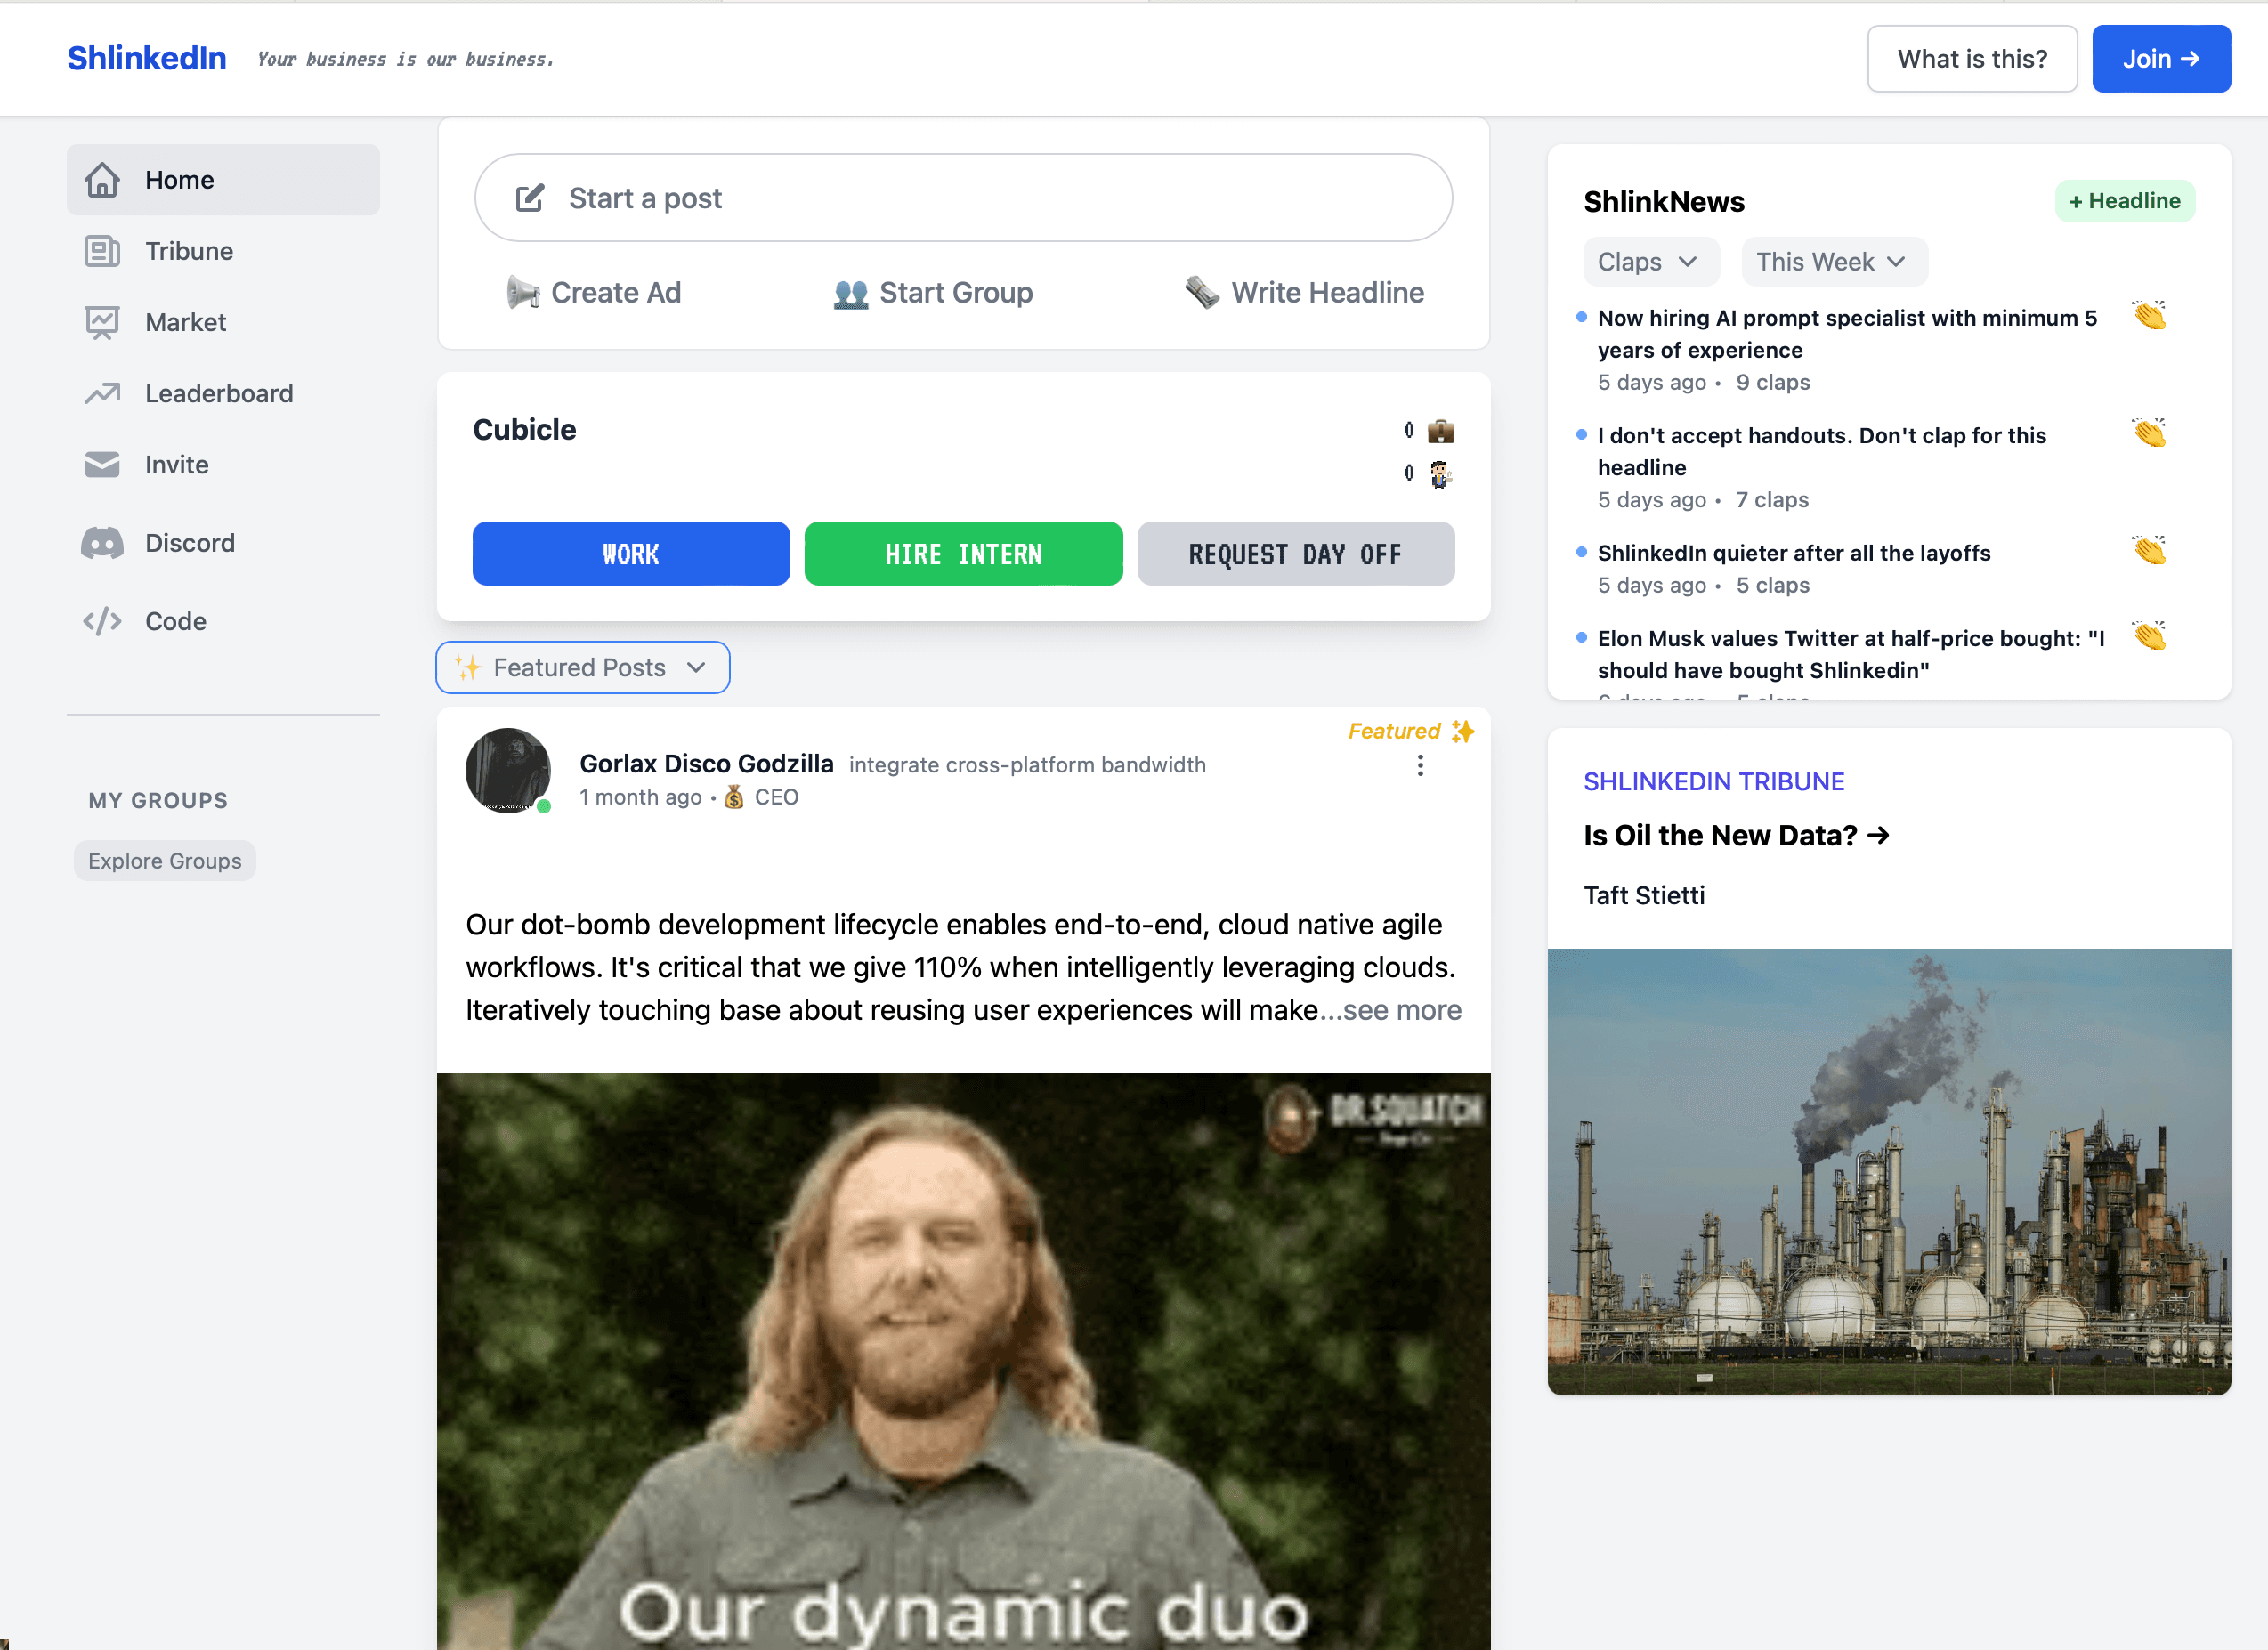The width and height of the screenshot is (2268, 1650).
Task: Clap for the AI prompt specialist headline
Action: 2148,316
